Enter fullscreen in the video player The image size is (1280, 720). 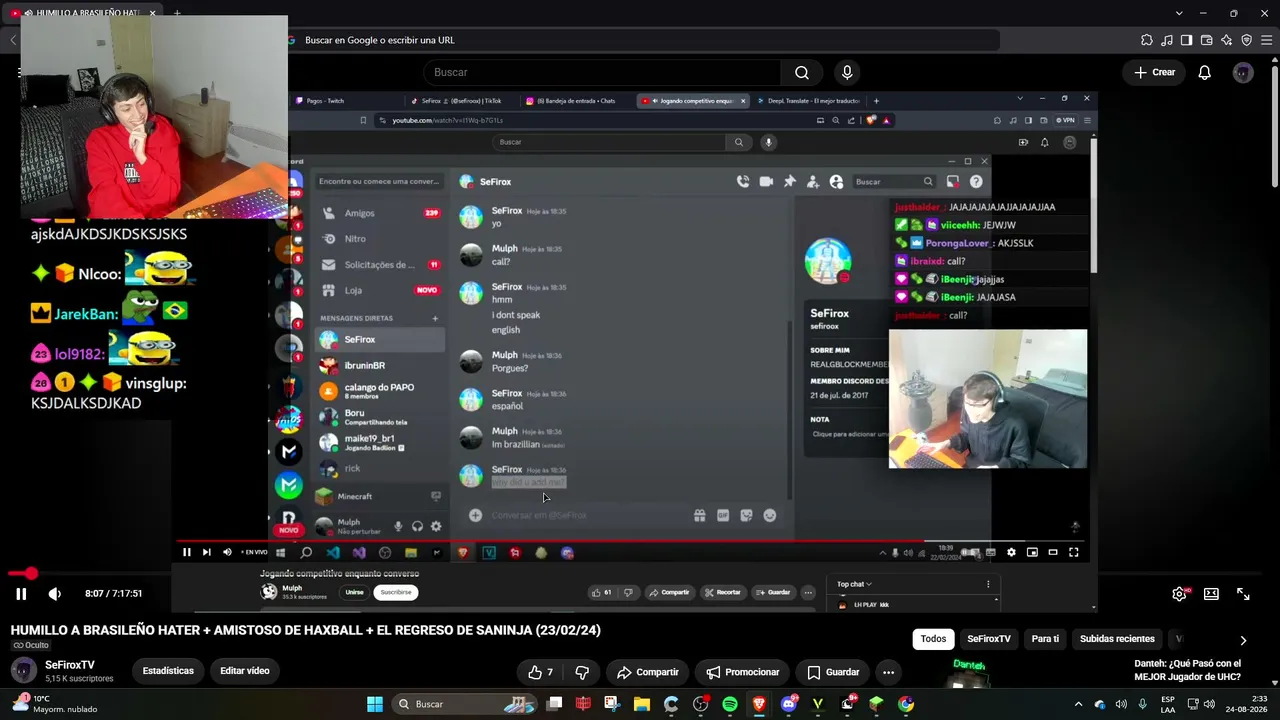pos(1243,594)
